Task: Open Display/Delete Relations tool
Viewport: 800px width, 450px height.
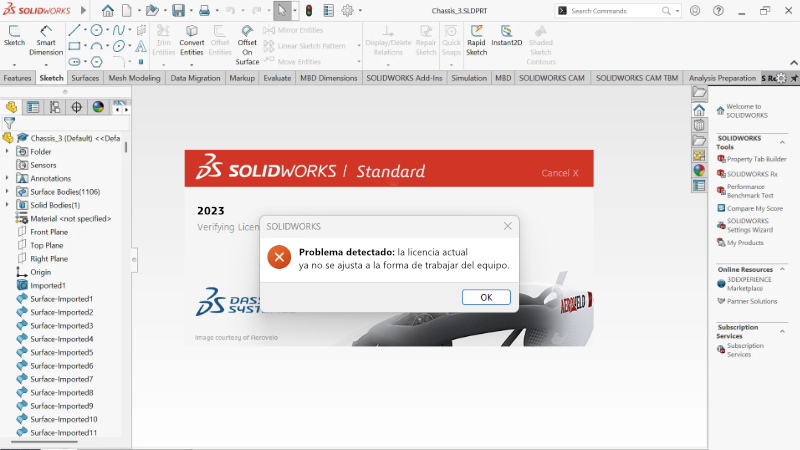Action: click(x=388, y=40)
